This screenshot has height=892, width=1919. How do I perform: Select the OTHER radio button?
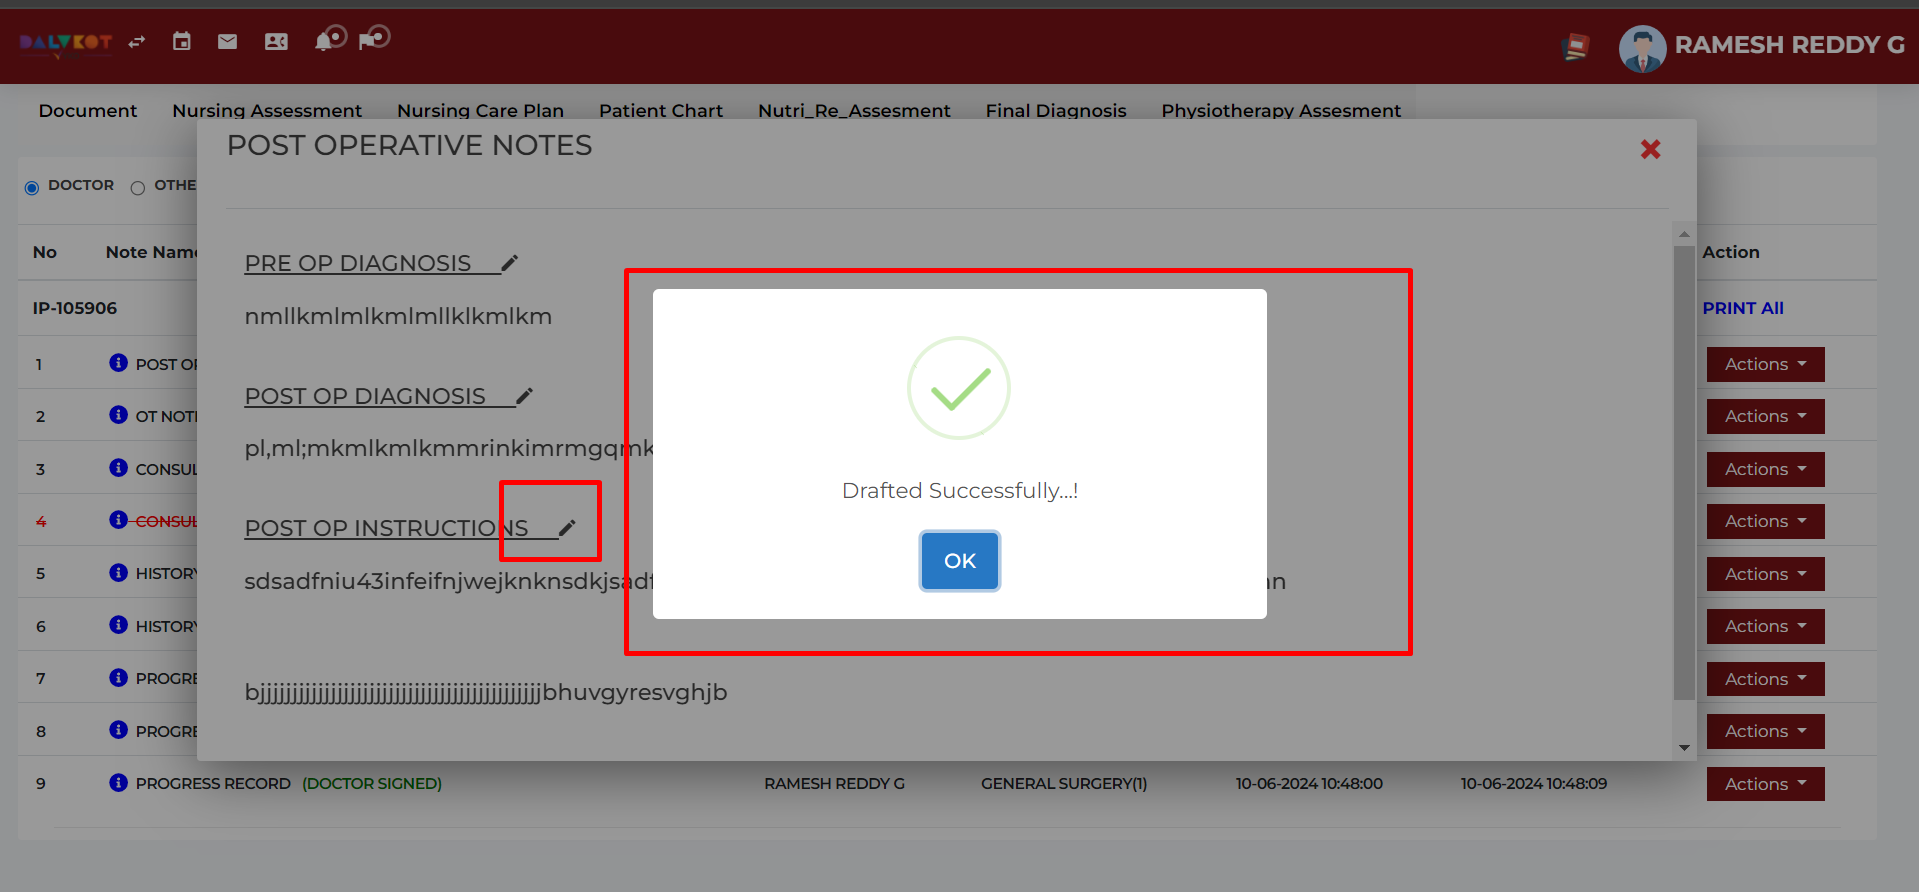pos(138,188)
